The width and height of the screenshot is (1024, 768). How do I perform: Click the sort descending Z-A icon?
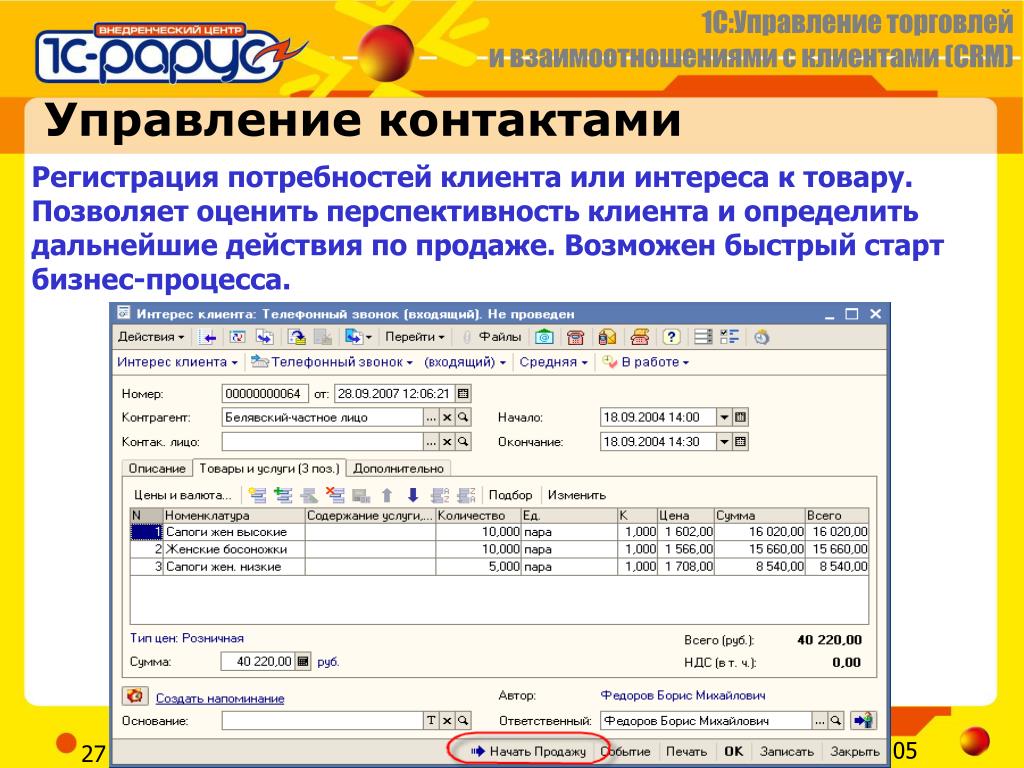(x=466, y=495)
